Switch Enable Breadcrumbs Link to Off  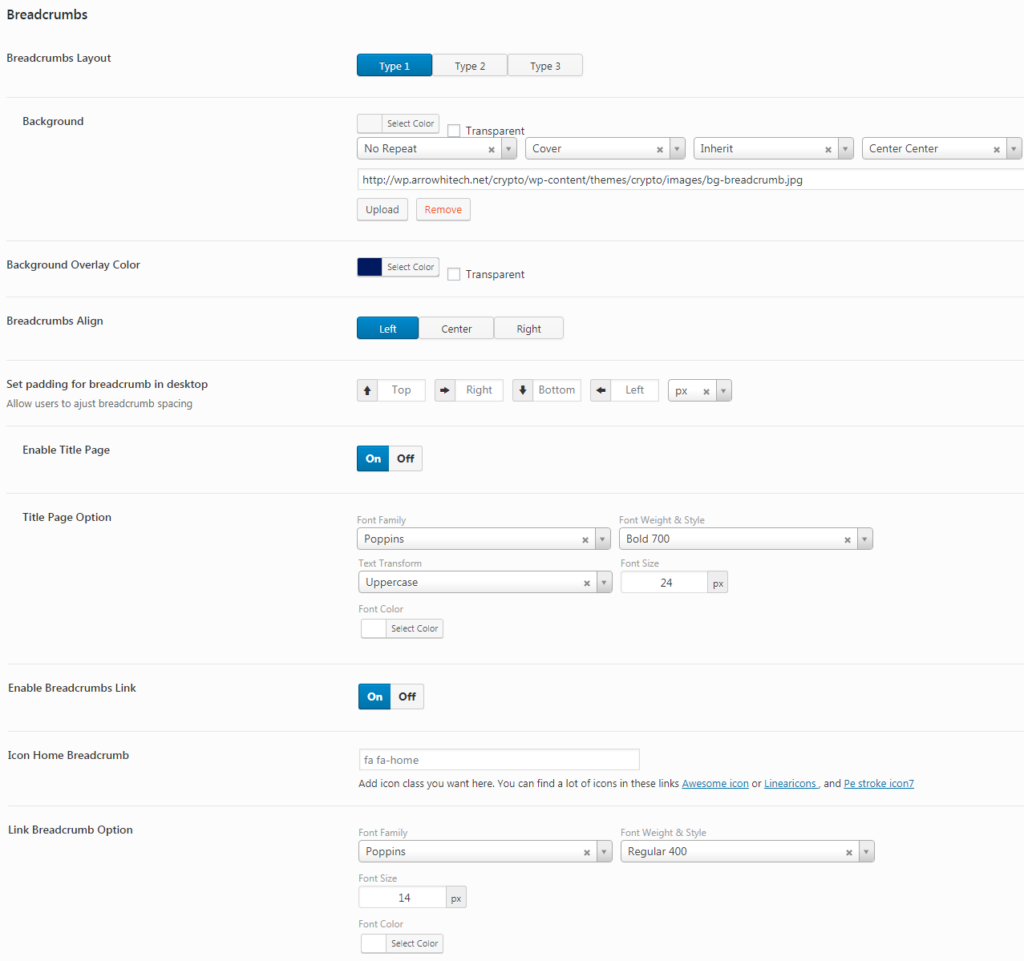click(x=407, y=697)
